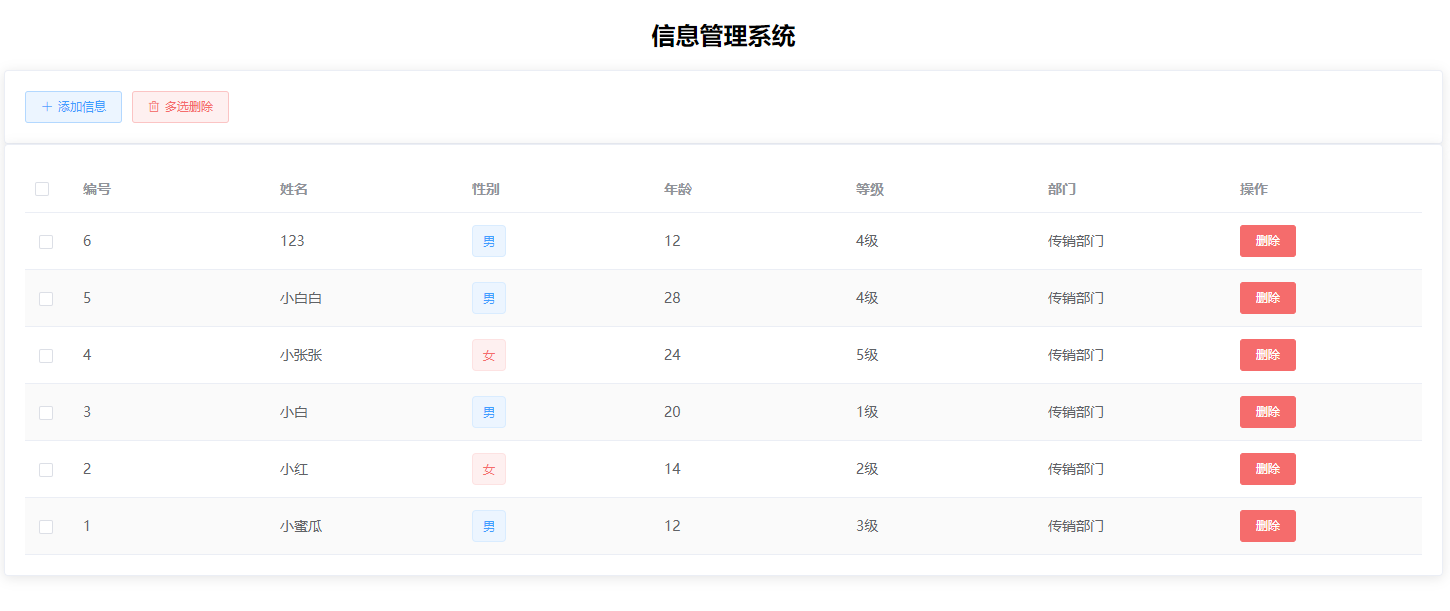Delete the 小张张 record

coord(1267,354)
